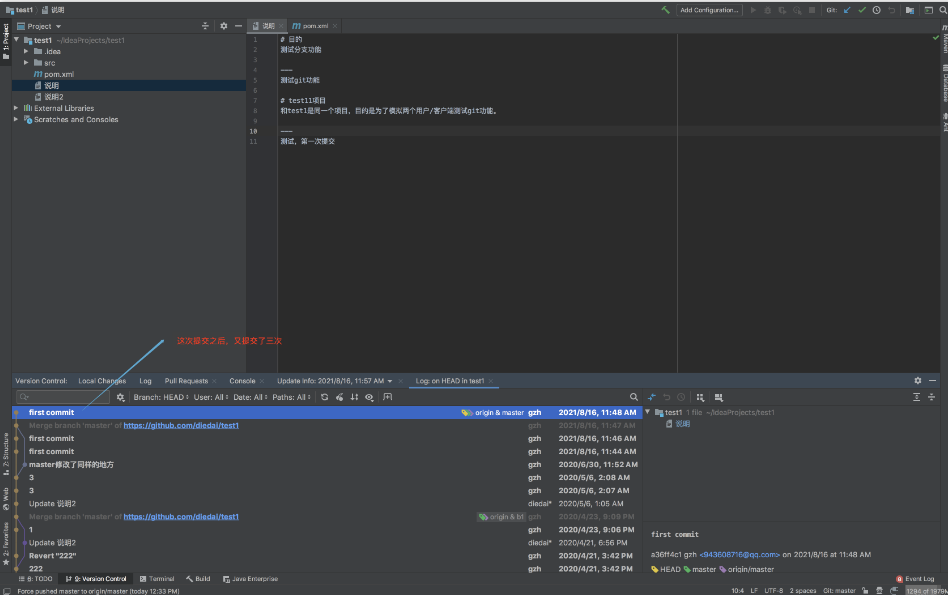Expand the src folder in Project tree
Image resolution: width=948 pixels, height=595 pixels.
[x=26, y=62]
